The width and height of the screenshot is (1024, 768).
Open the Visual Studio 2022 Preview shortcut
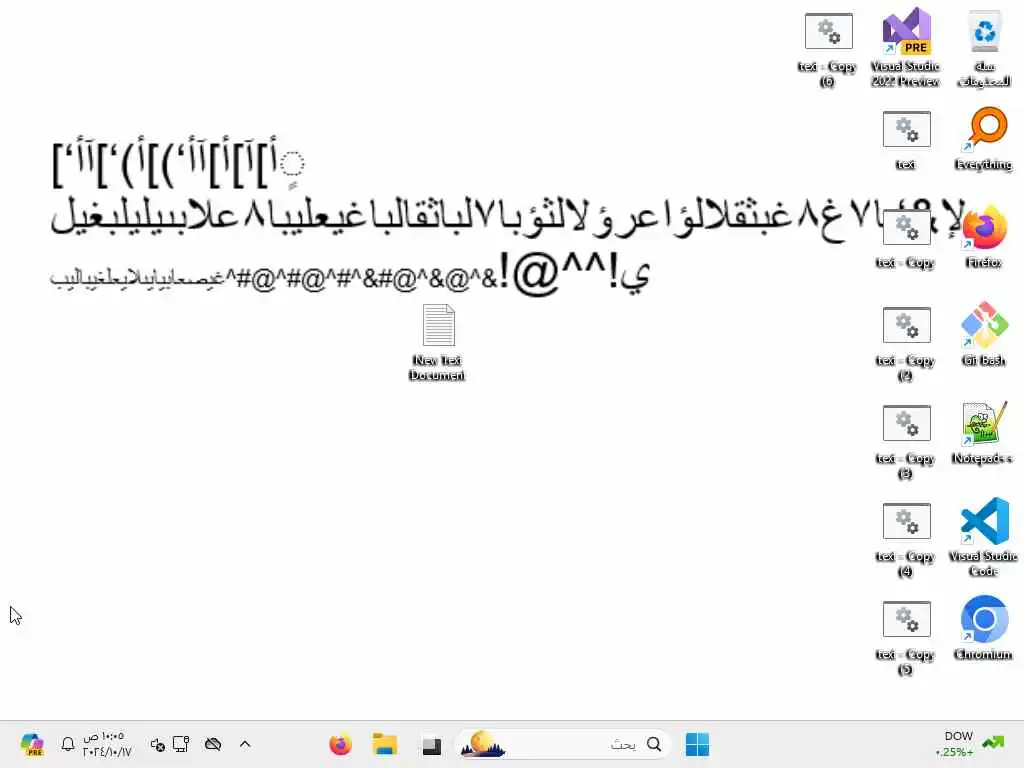point(906,47)
